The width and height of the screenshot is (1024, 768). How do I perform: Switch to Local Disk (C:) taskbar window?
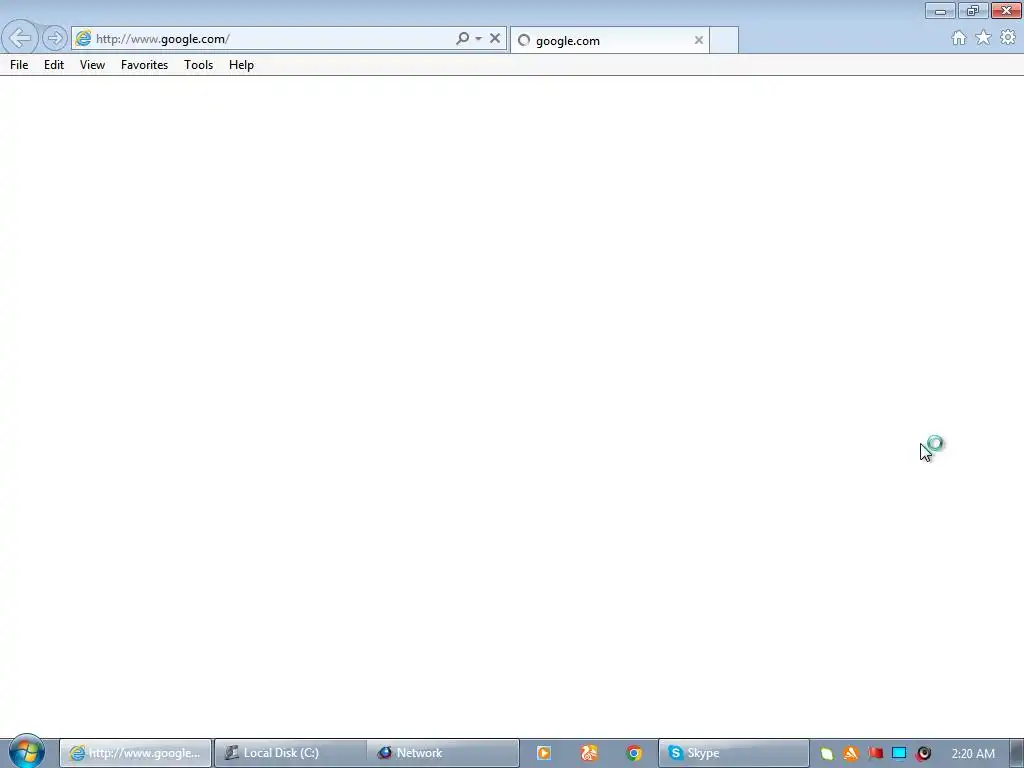tap(291, 753)
